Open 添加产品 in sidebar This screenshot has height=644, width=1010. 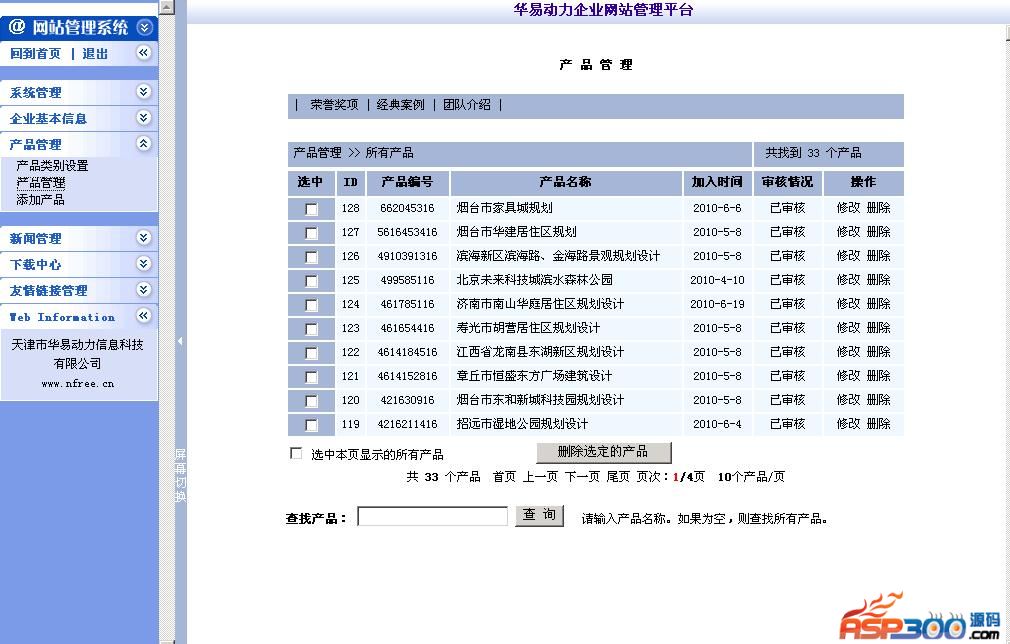41,200
